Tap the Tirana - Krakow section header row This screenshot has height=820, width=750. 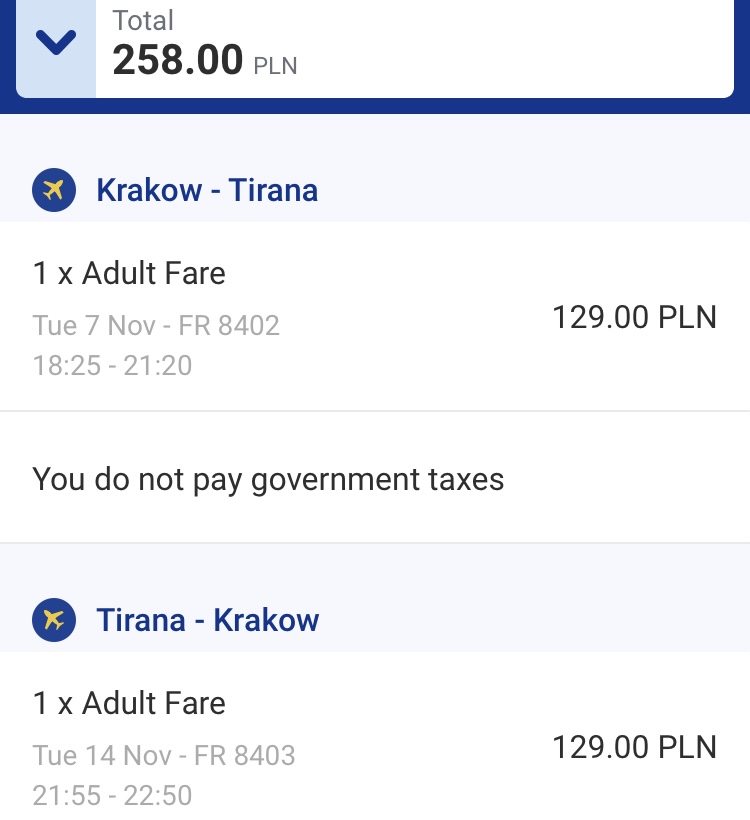(x=375, y=620)
